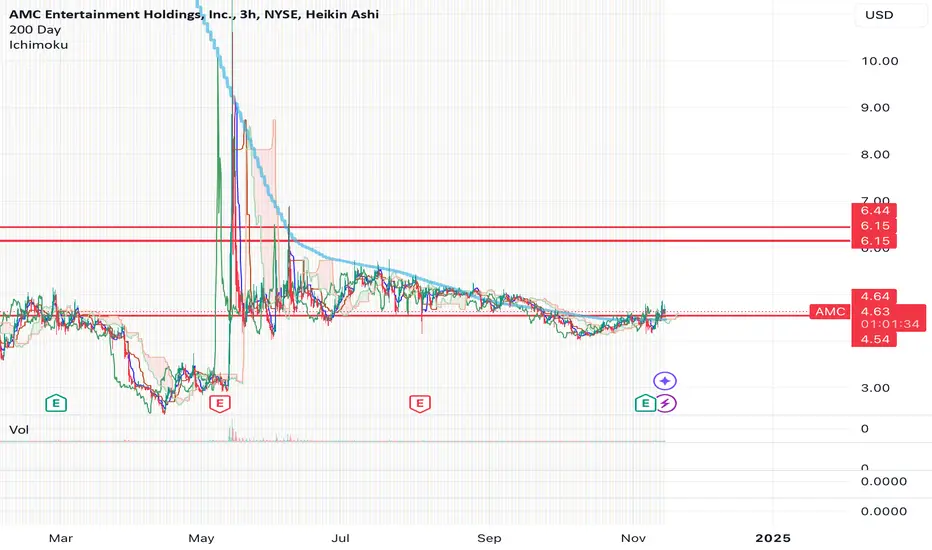Select the Ichimoku indicator label

pyautogui.click(x=39, y=45)
